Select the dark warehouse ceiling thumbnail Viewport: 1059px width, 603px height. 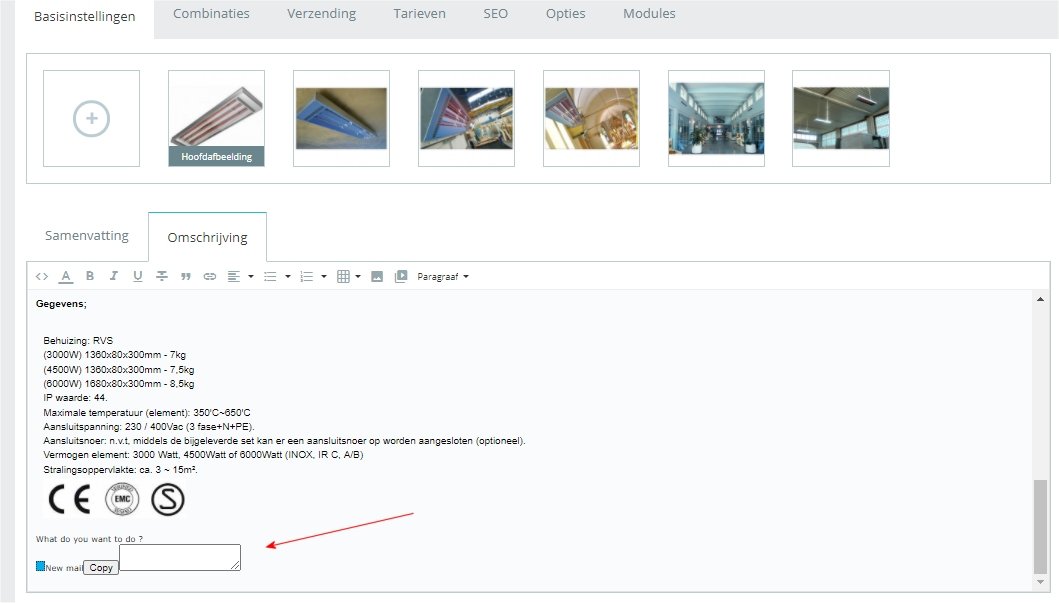pos(841,119)
